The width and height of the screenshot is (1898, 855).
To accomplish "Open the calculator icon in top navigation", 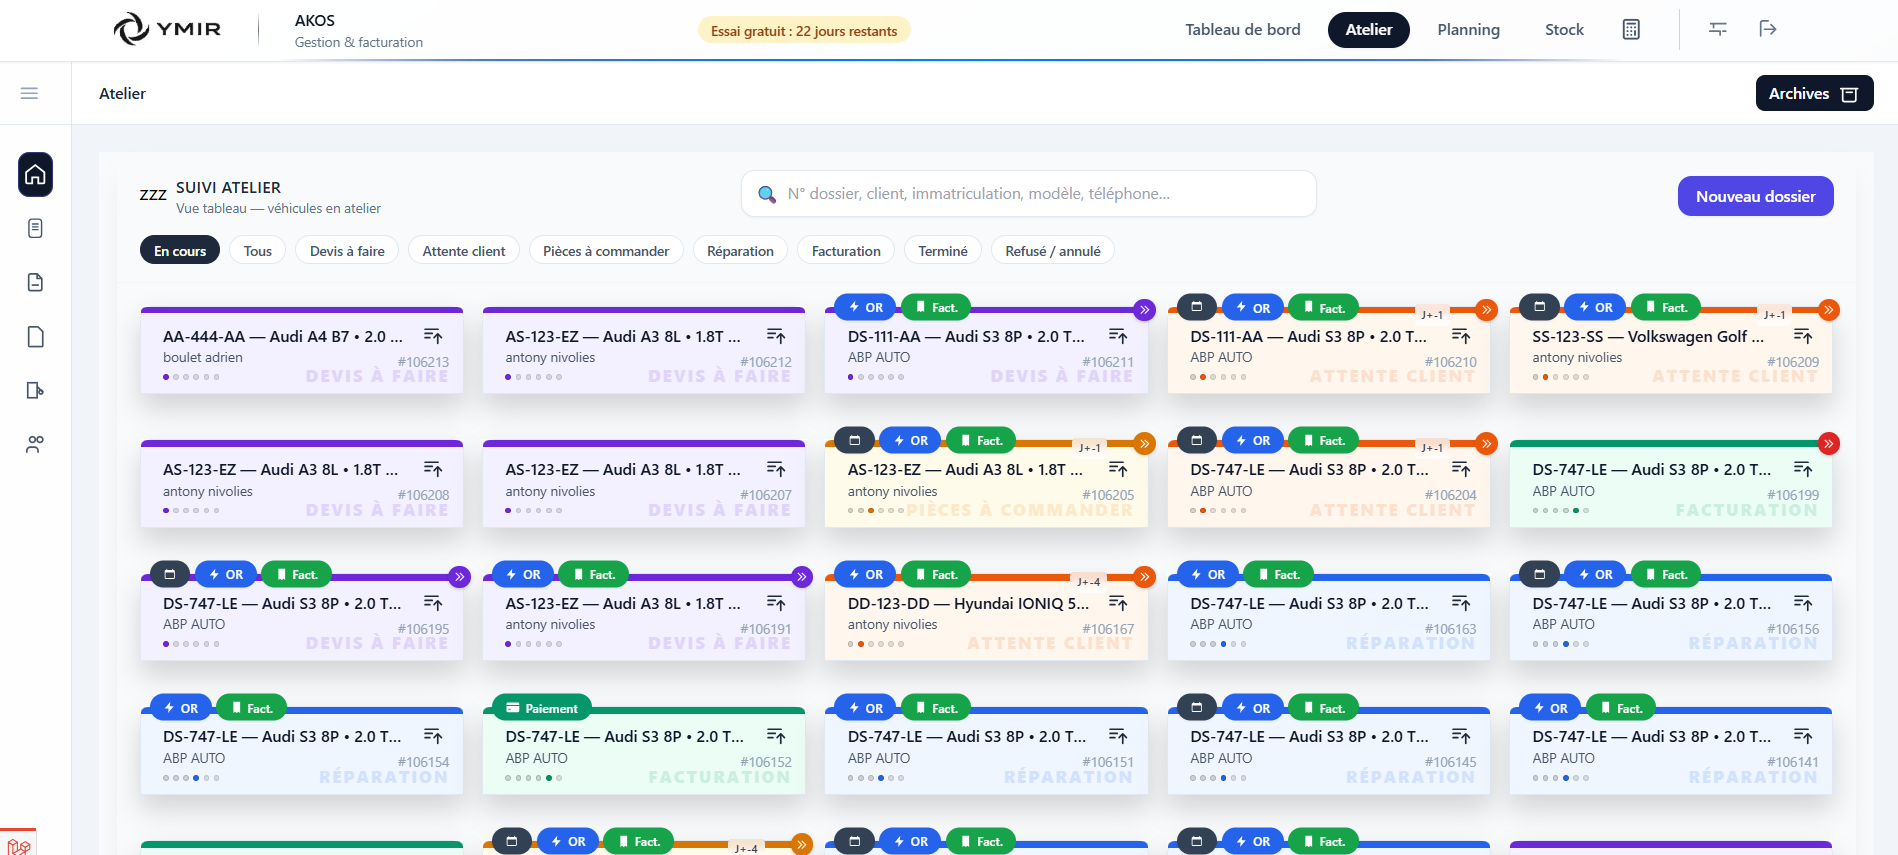I will point(1631,29).
